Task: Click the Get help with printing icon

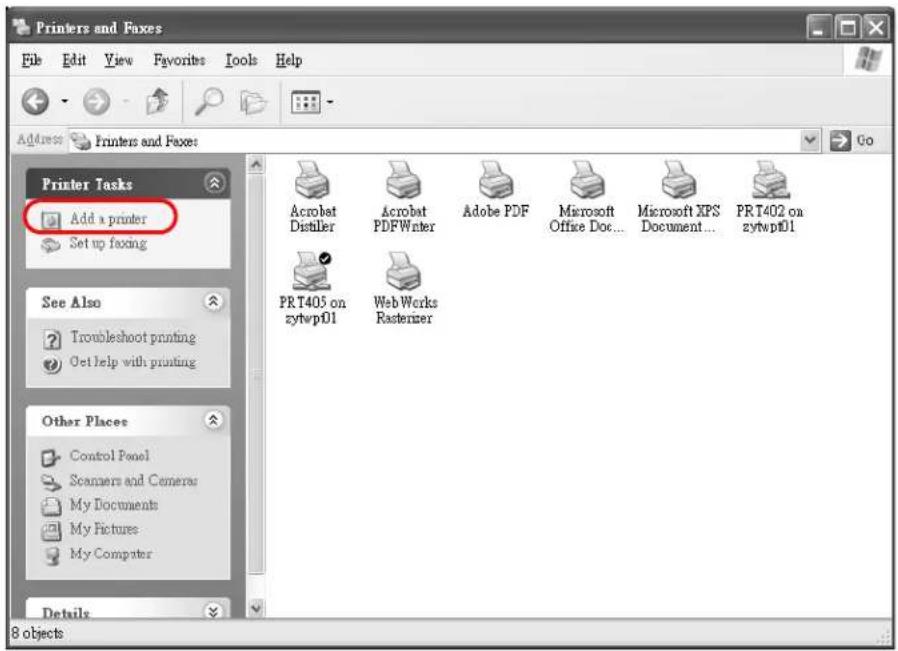Action: (x=52, y=364)
